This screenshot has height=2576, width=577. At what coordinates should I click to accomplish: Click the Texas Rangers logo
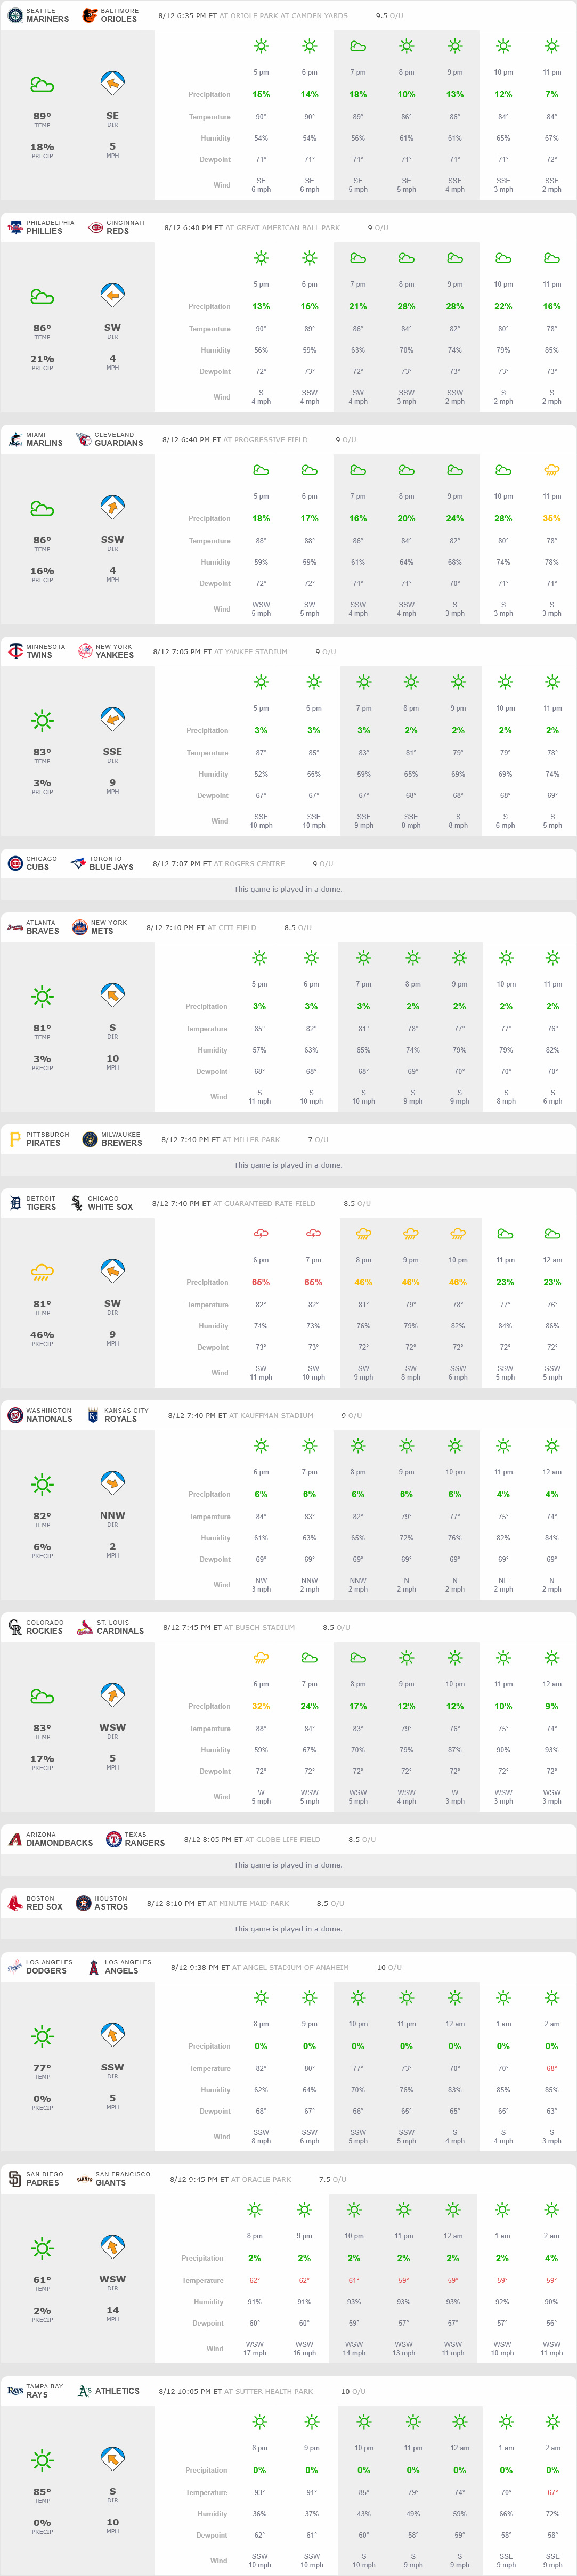pyautogui.click(x=114, y=1839)
